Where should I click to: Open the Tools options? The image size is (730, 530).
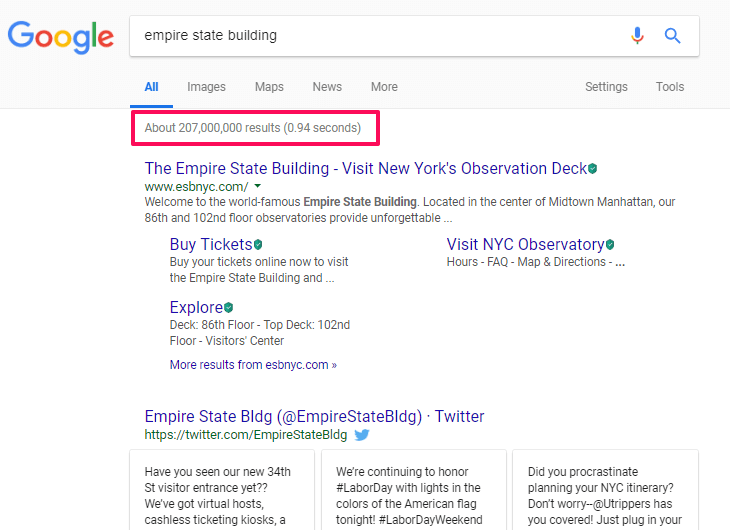click(x=670, y=87)
